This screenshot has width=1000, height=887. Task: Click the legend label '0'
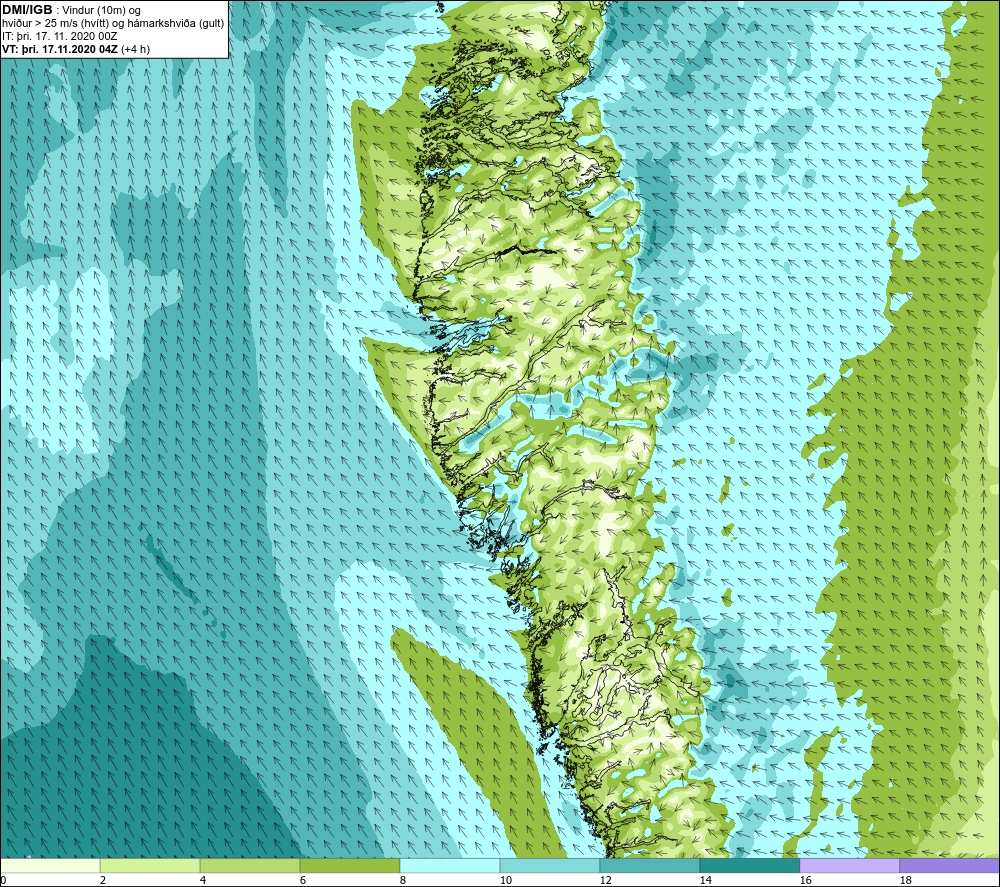(3, 881)
